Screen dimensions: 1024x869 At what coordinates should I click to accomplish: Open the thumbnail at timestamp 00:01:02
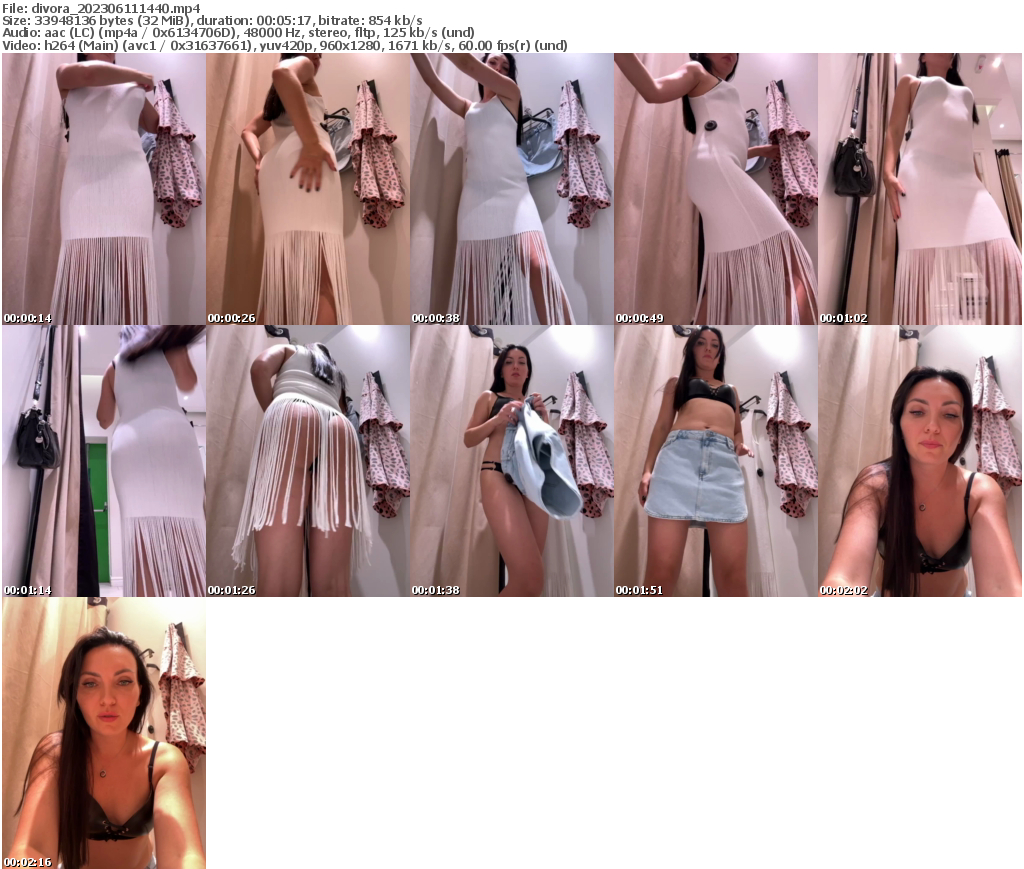[x=919, y=189]
